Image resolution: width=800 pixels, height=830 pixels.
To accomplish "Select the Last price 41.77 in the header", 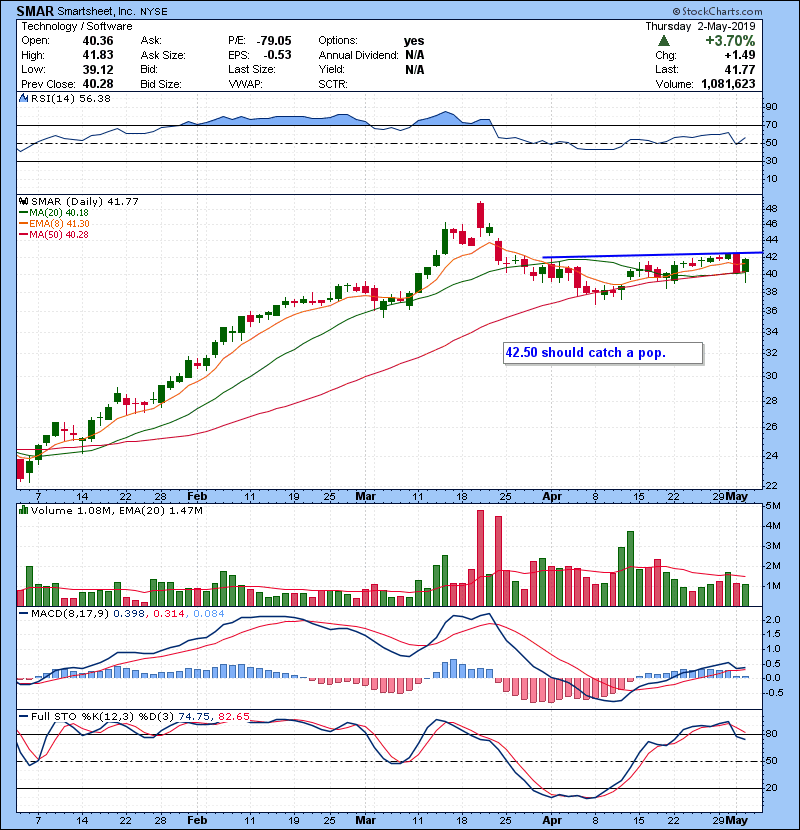I will 740,69.
